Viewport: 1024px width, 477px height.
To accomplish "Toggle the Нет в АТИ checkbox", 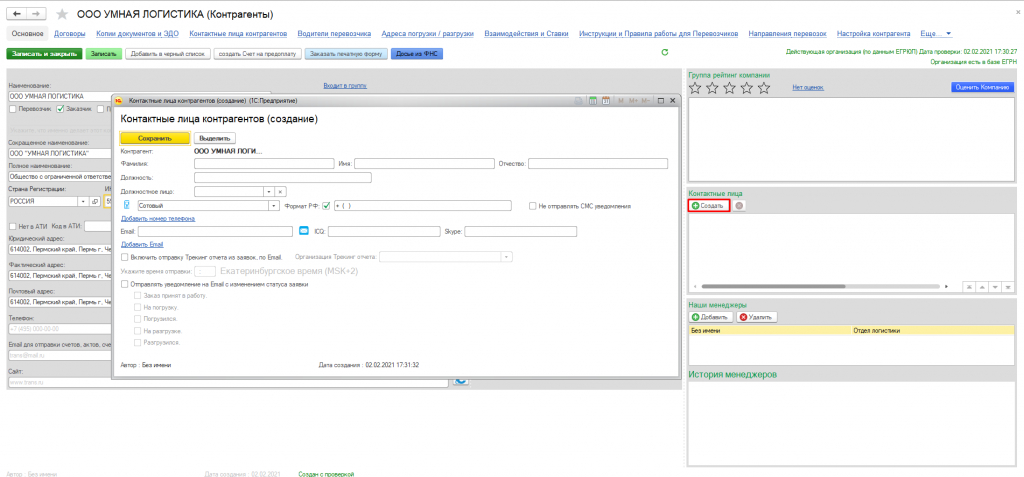I will [12, 226].
